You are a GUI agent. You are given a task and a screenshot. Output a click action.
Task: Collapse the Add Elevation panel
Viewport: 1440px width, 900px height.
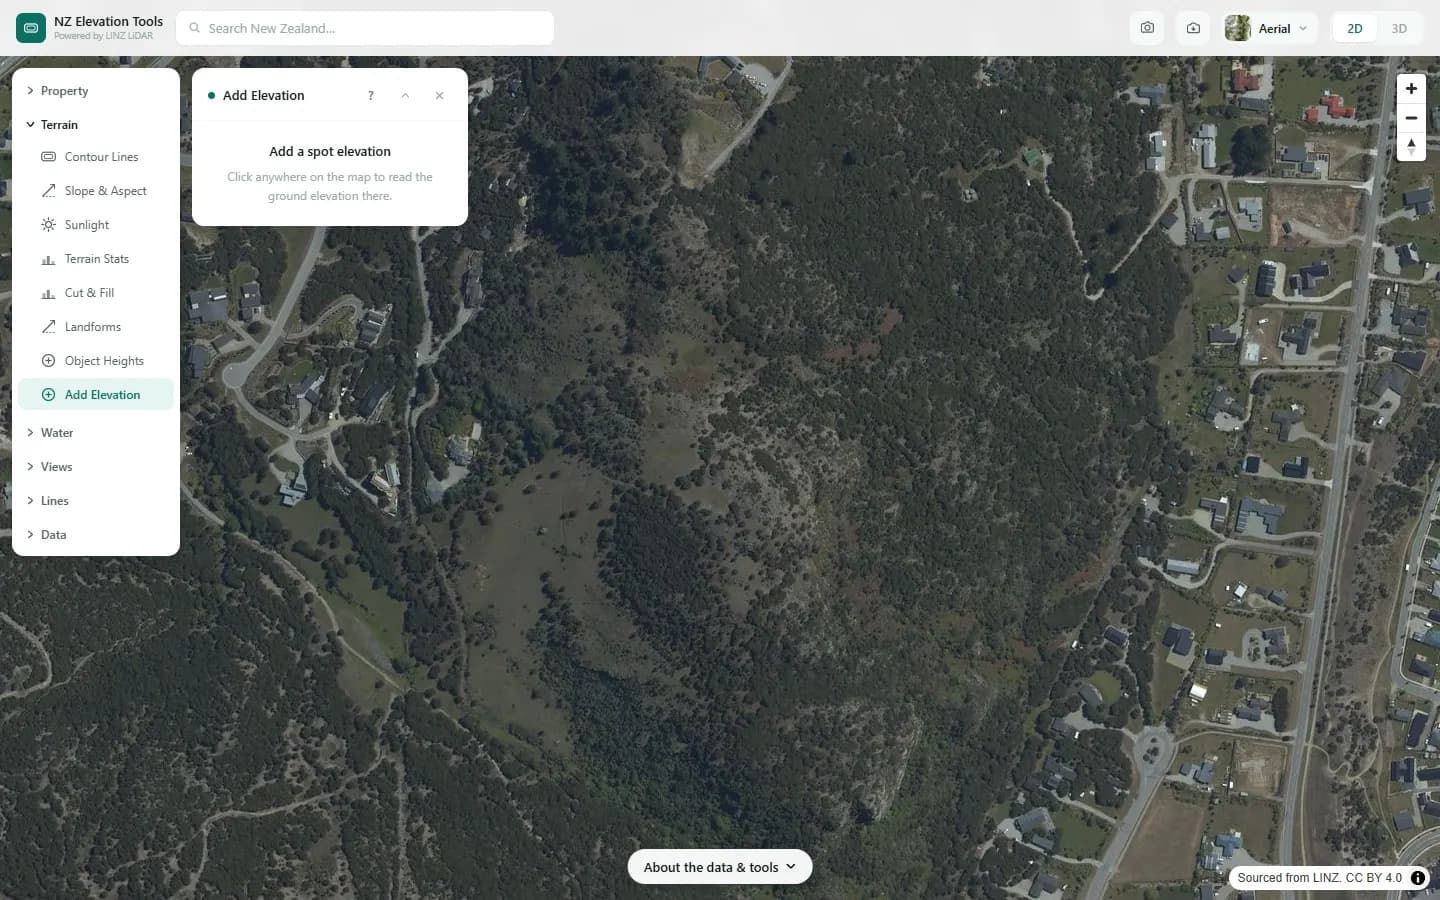pyautogui.click(x=405, y=96)
